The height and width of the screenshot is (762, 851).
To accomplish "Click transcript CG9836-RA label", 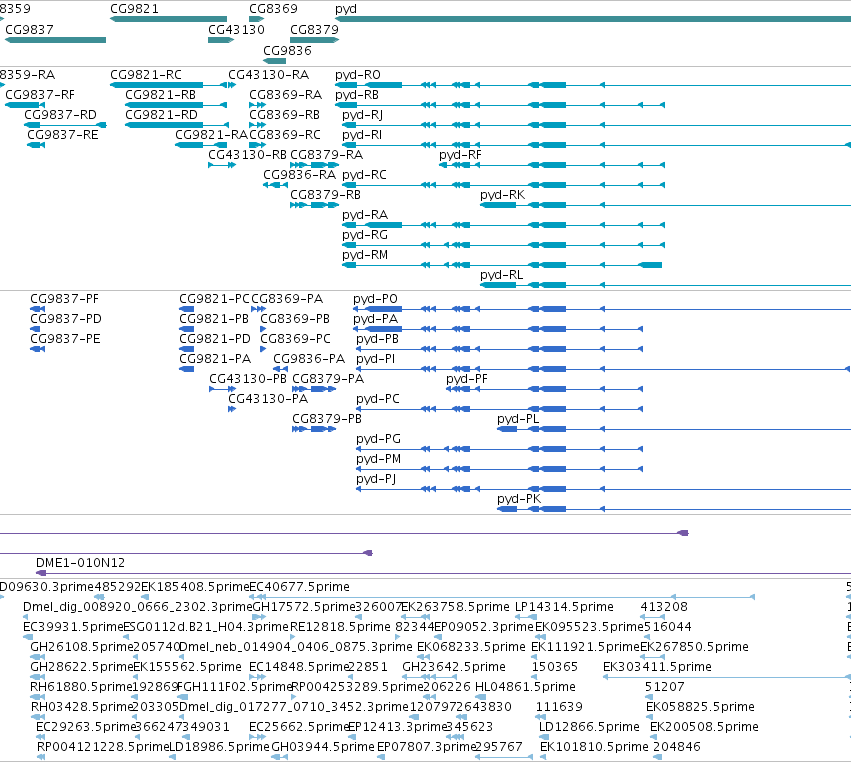I will click(x=300, y=175).
